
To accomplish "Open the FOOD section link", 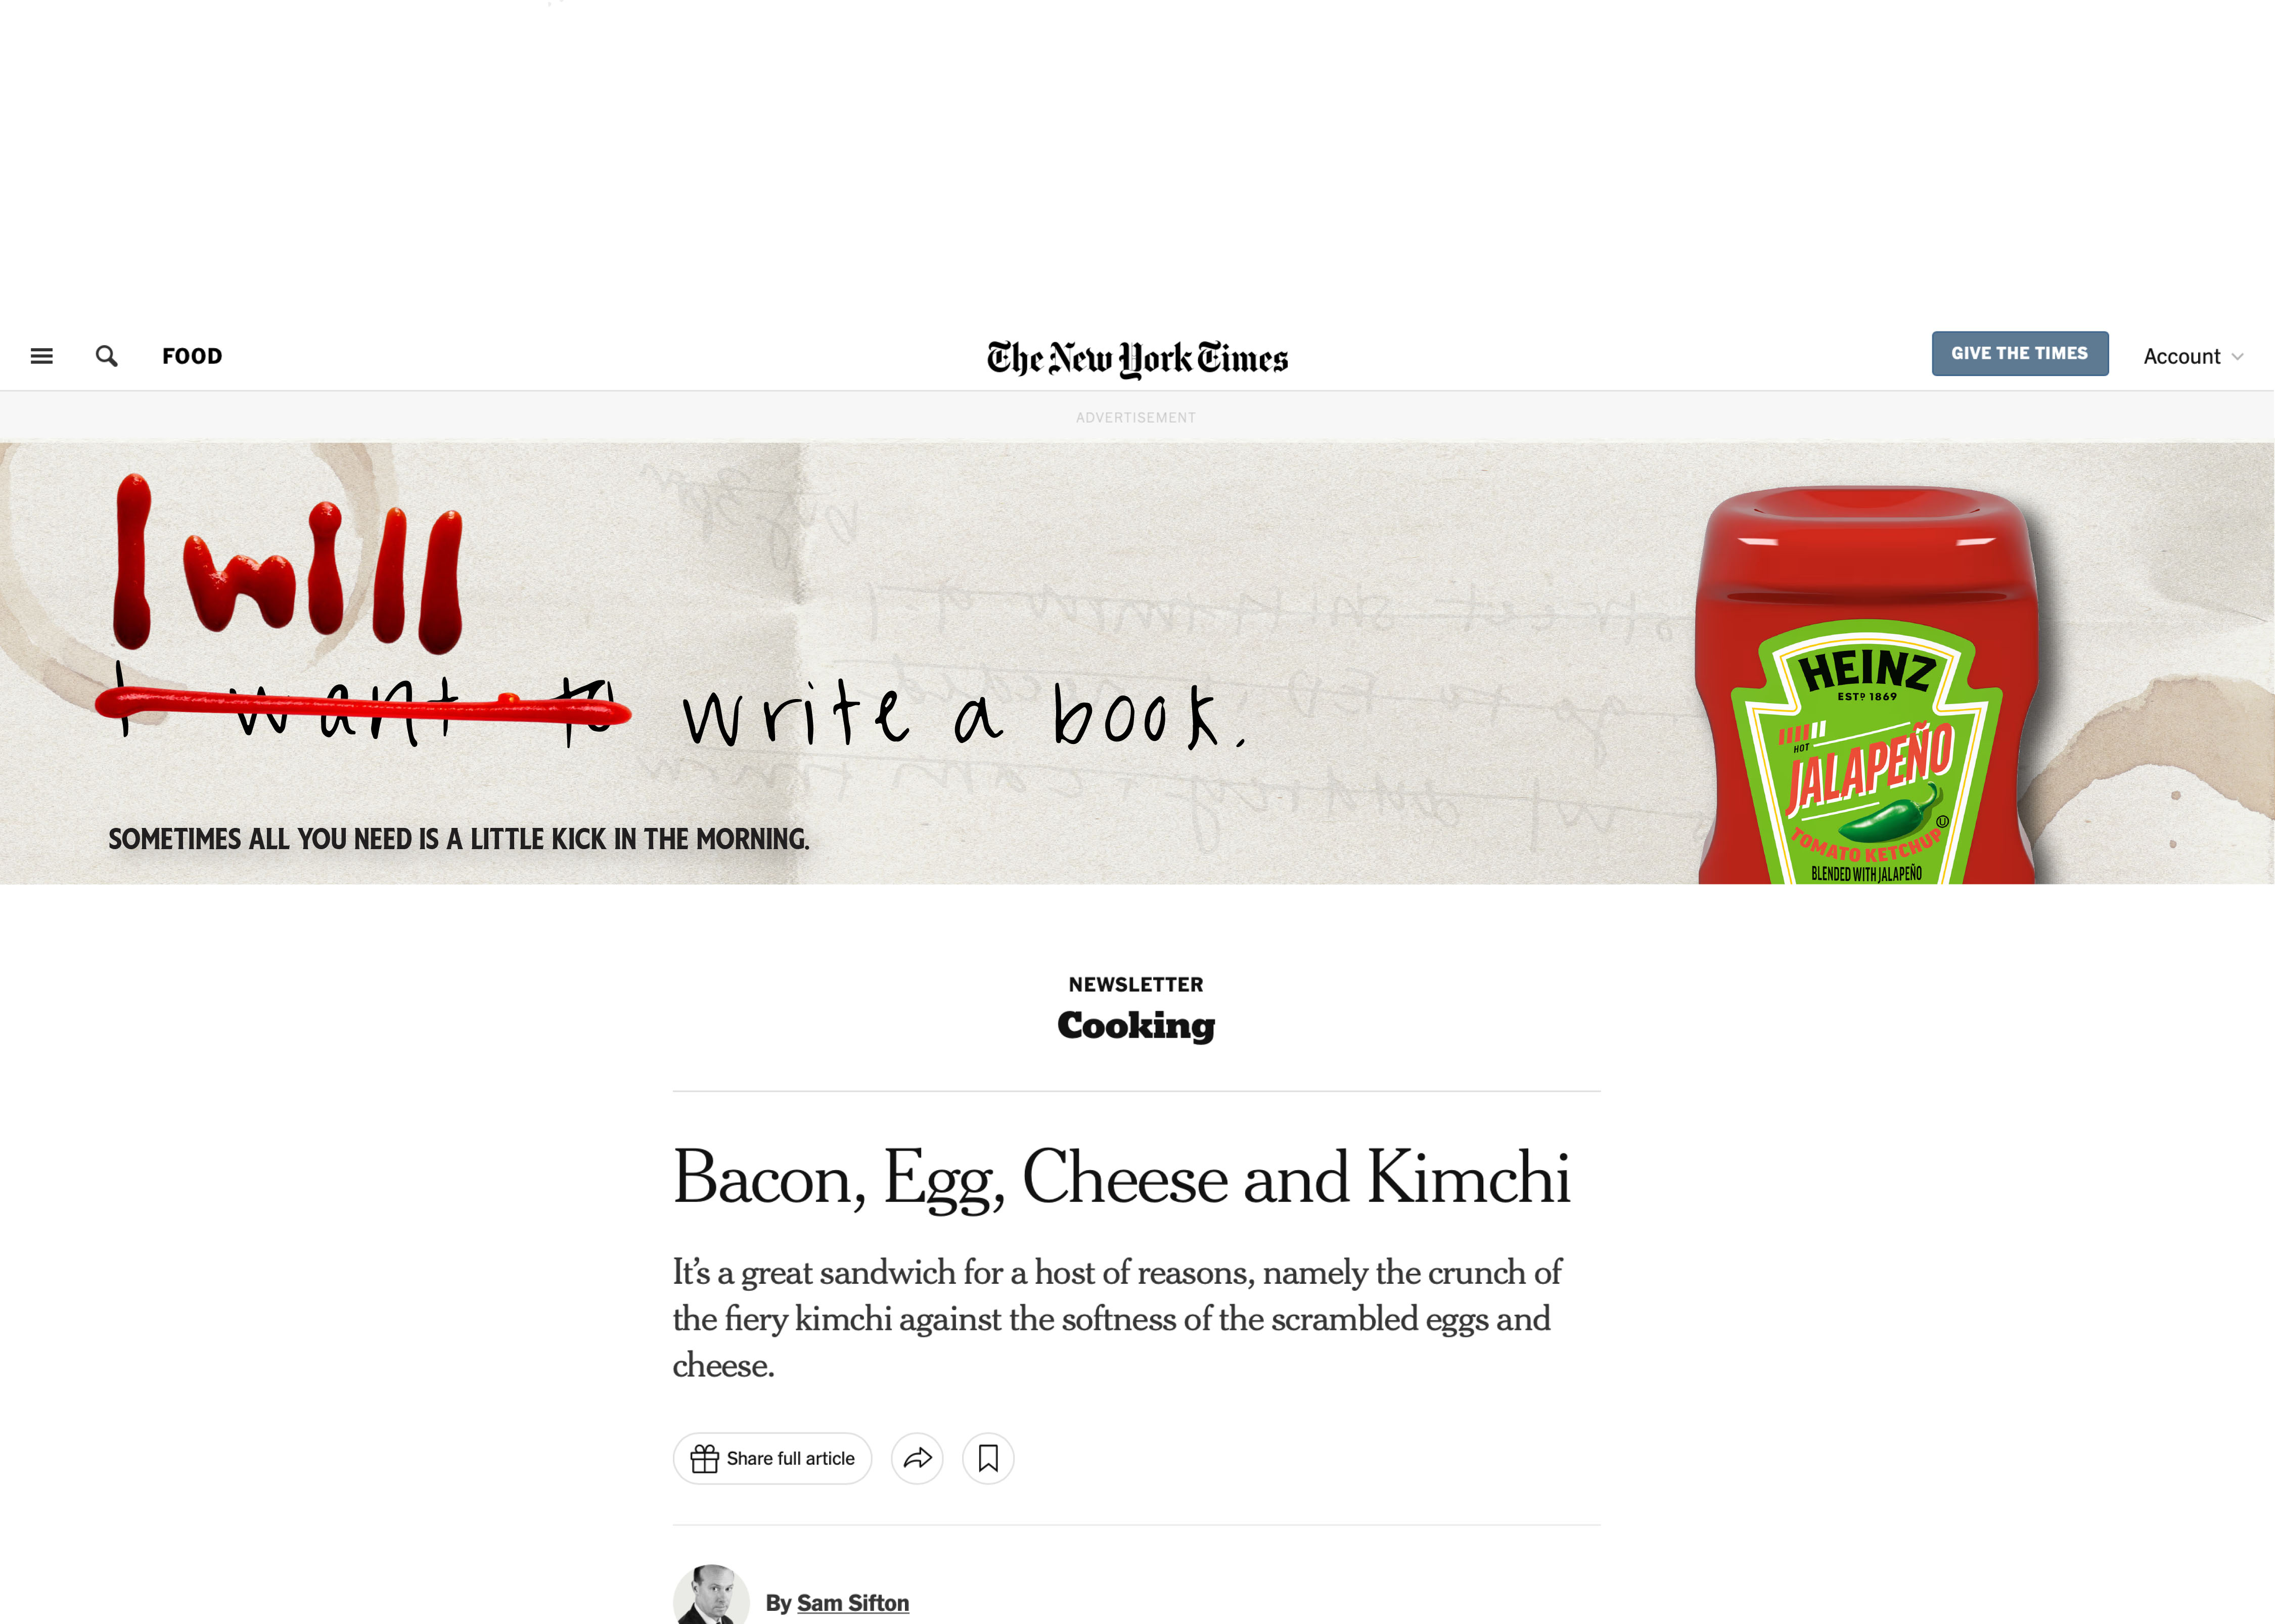I will [x=192, y=356].
